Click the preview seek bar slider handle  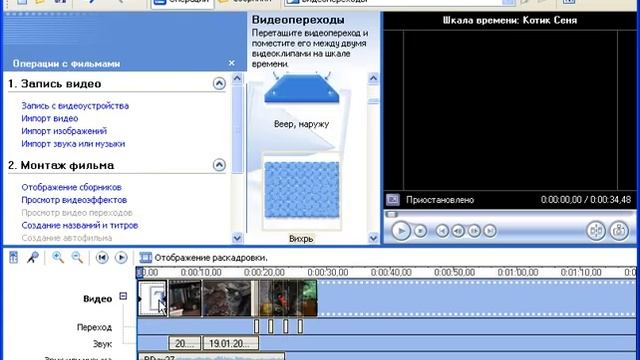391,214
